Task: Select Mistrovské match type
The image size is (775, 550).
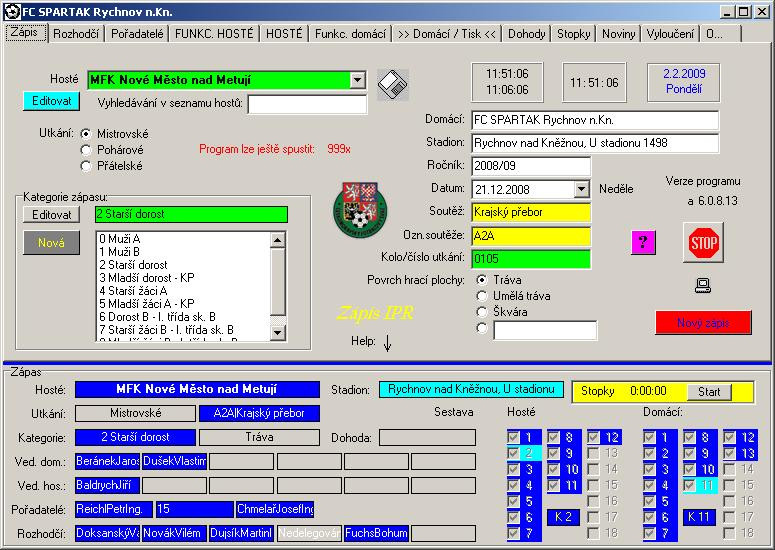Action: point(86,134)
